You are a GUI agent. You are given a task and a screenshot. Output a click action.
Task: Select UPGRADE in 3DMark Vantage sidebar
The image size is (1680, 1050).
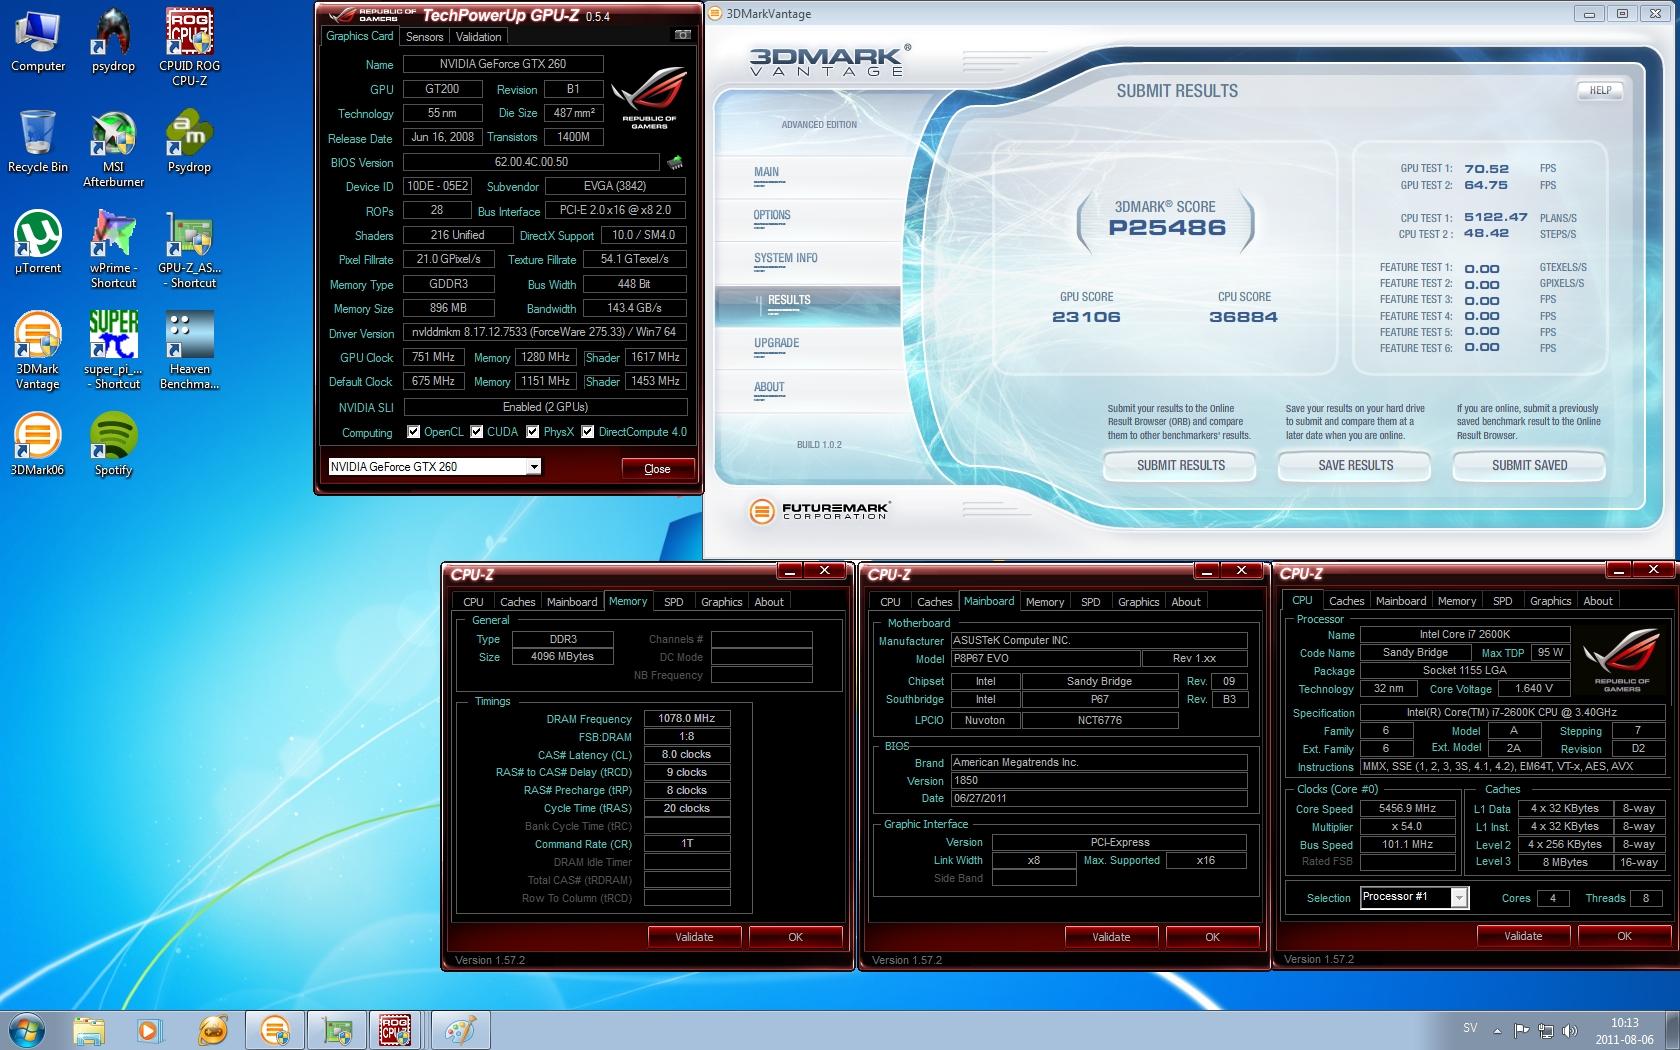pyautogui.click(x=777, y=343)
